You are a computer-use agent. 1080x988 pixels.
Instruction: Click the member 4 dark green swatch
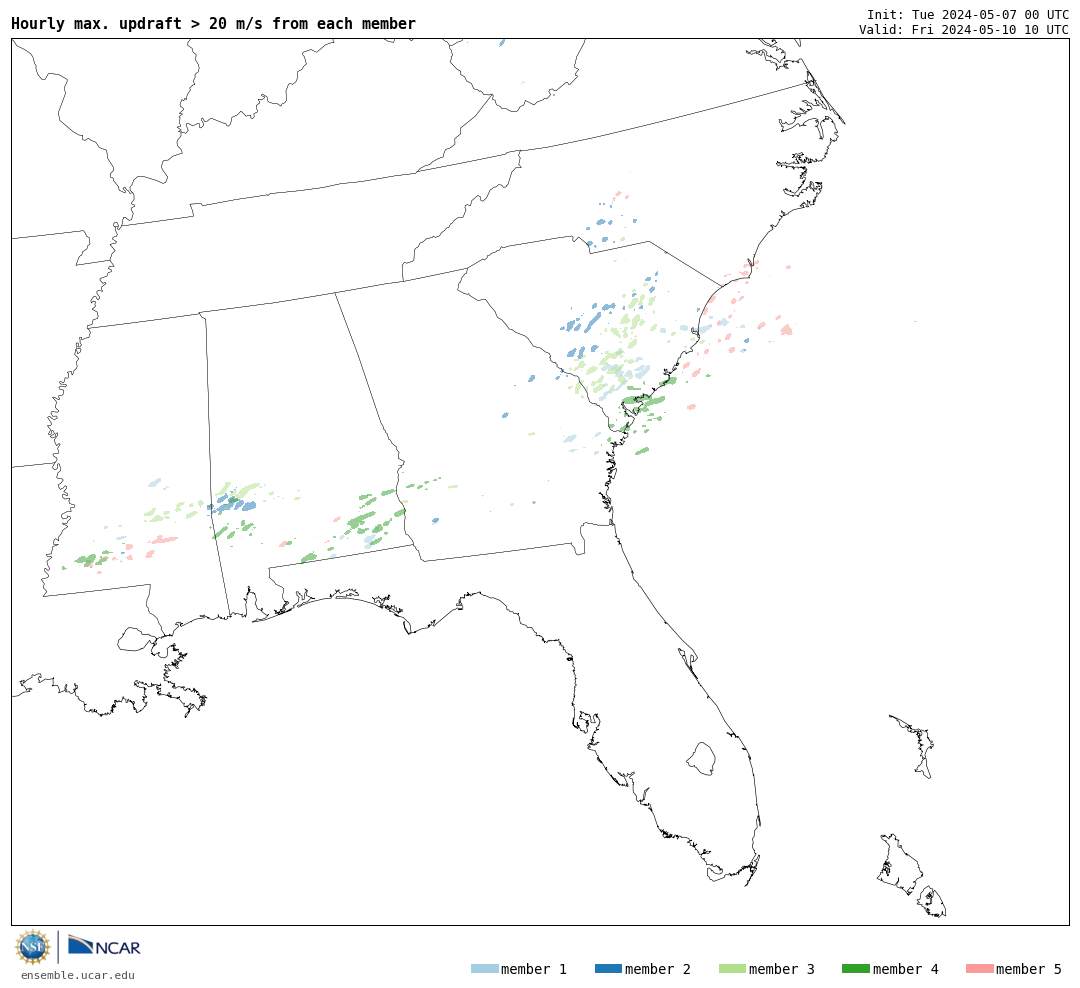pyautogui.click(x=855, y=968)
